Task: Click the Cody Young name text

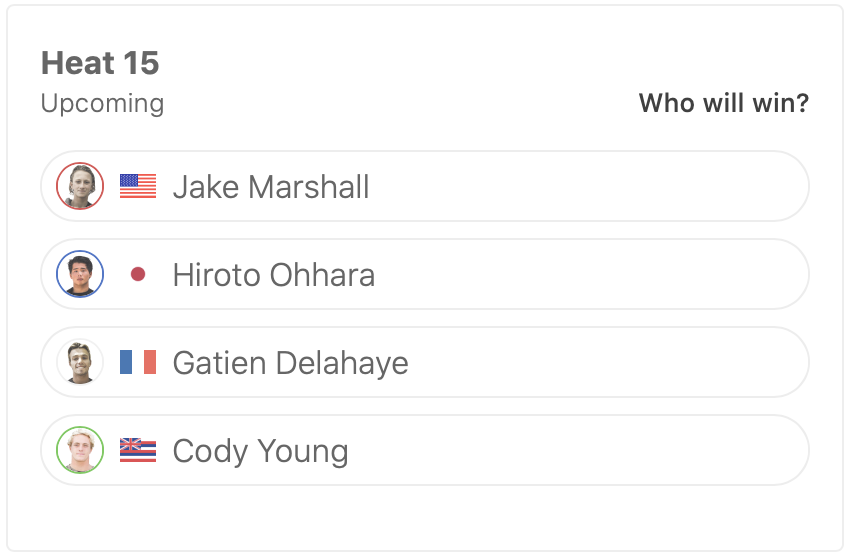Action: pos(260,451)
